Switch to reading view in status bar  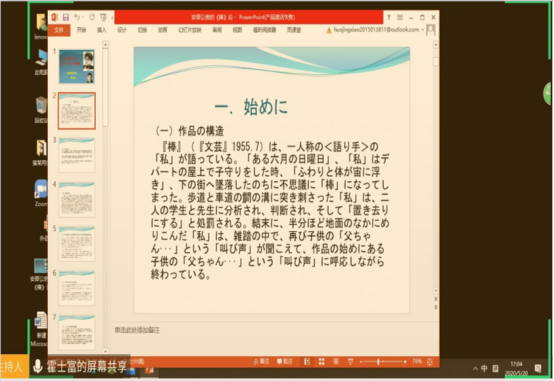[336, 361]
